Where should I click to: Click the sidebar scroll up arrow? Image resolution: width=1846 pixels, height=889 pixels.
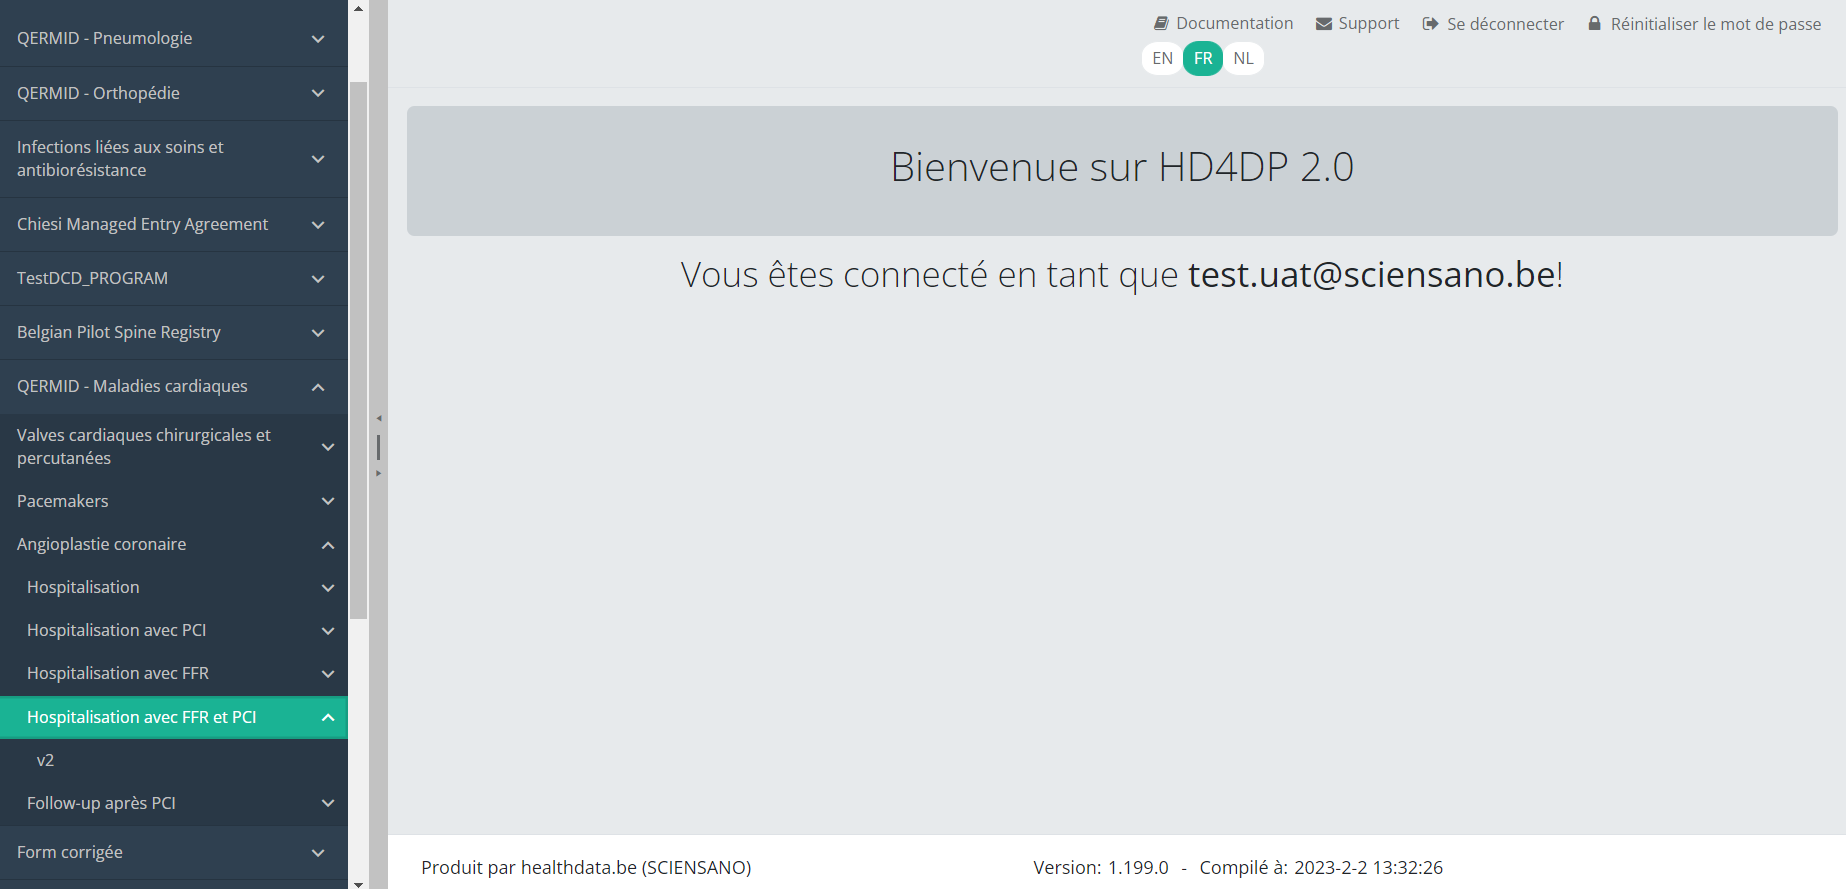point(358,9)
